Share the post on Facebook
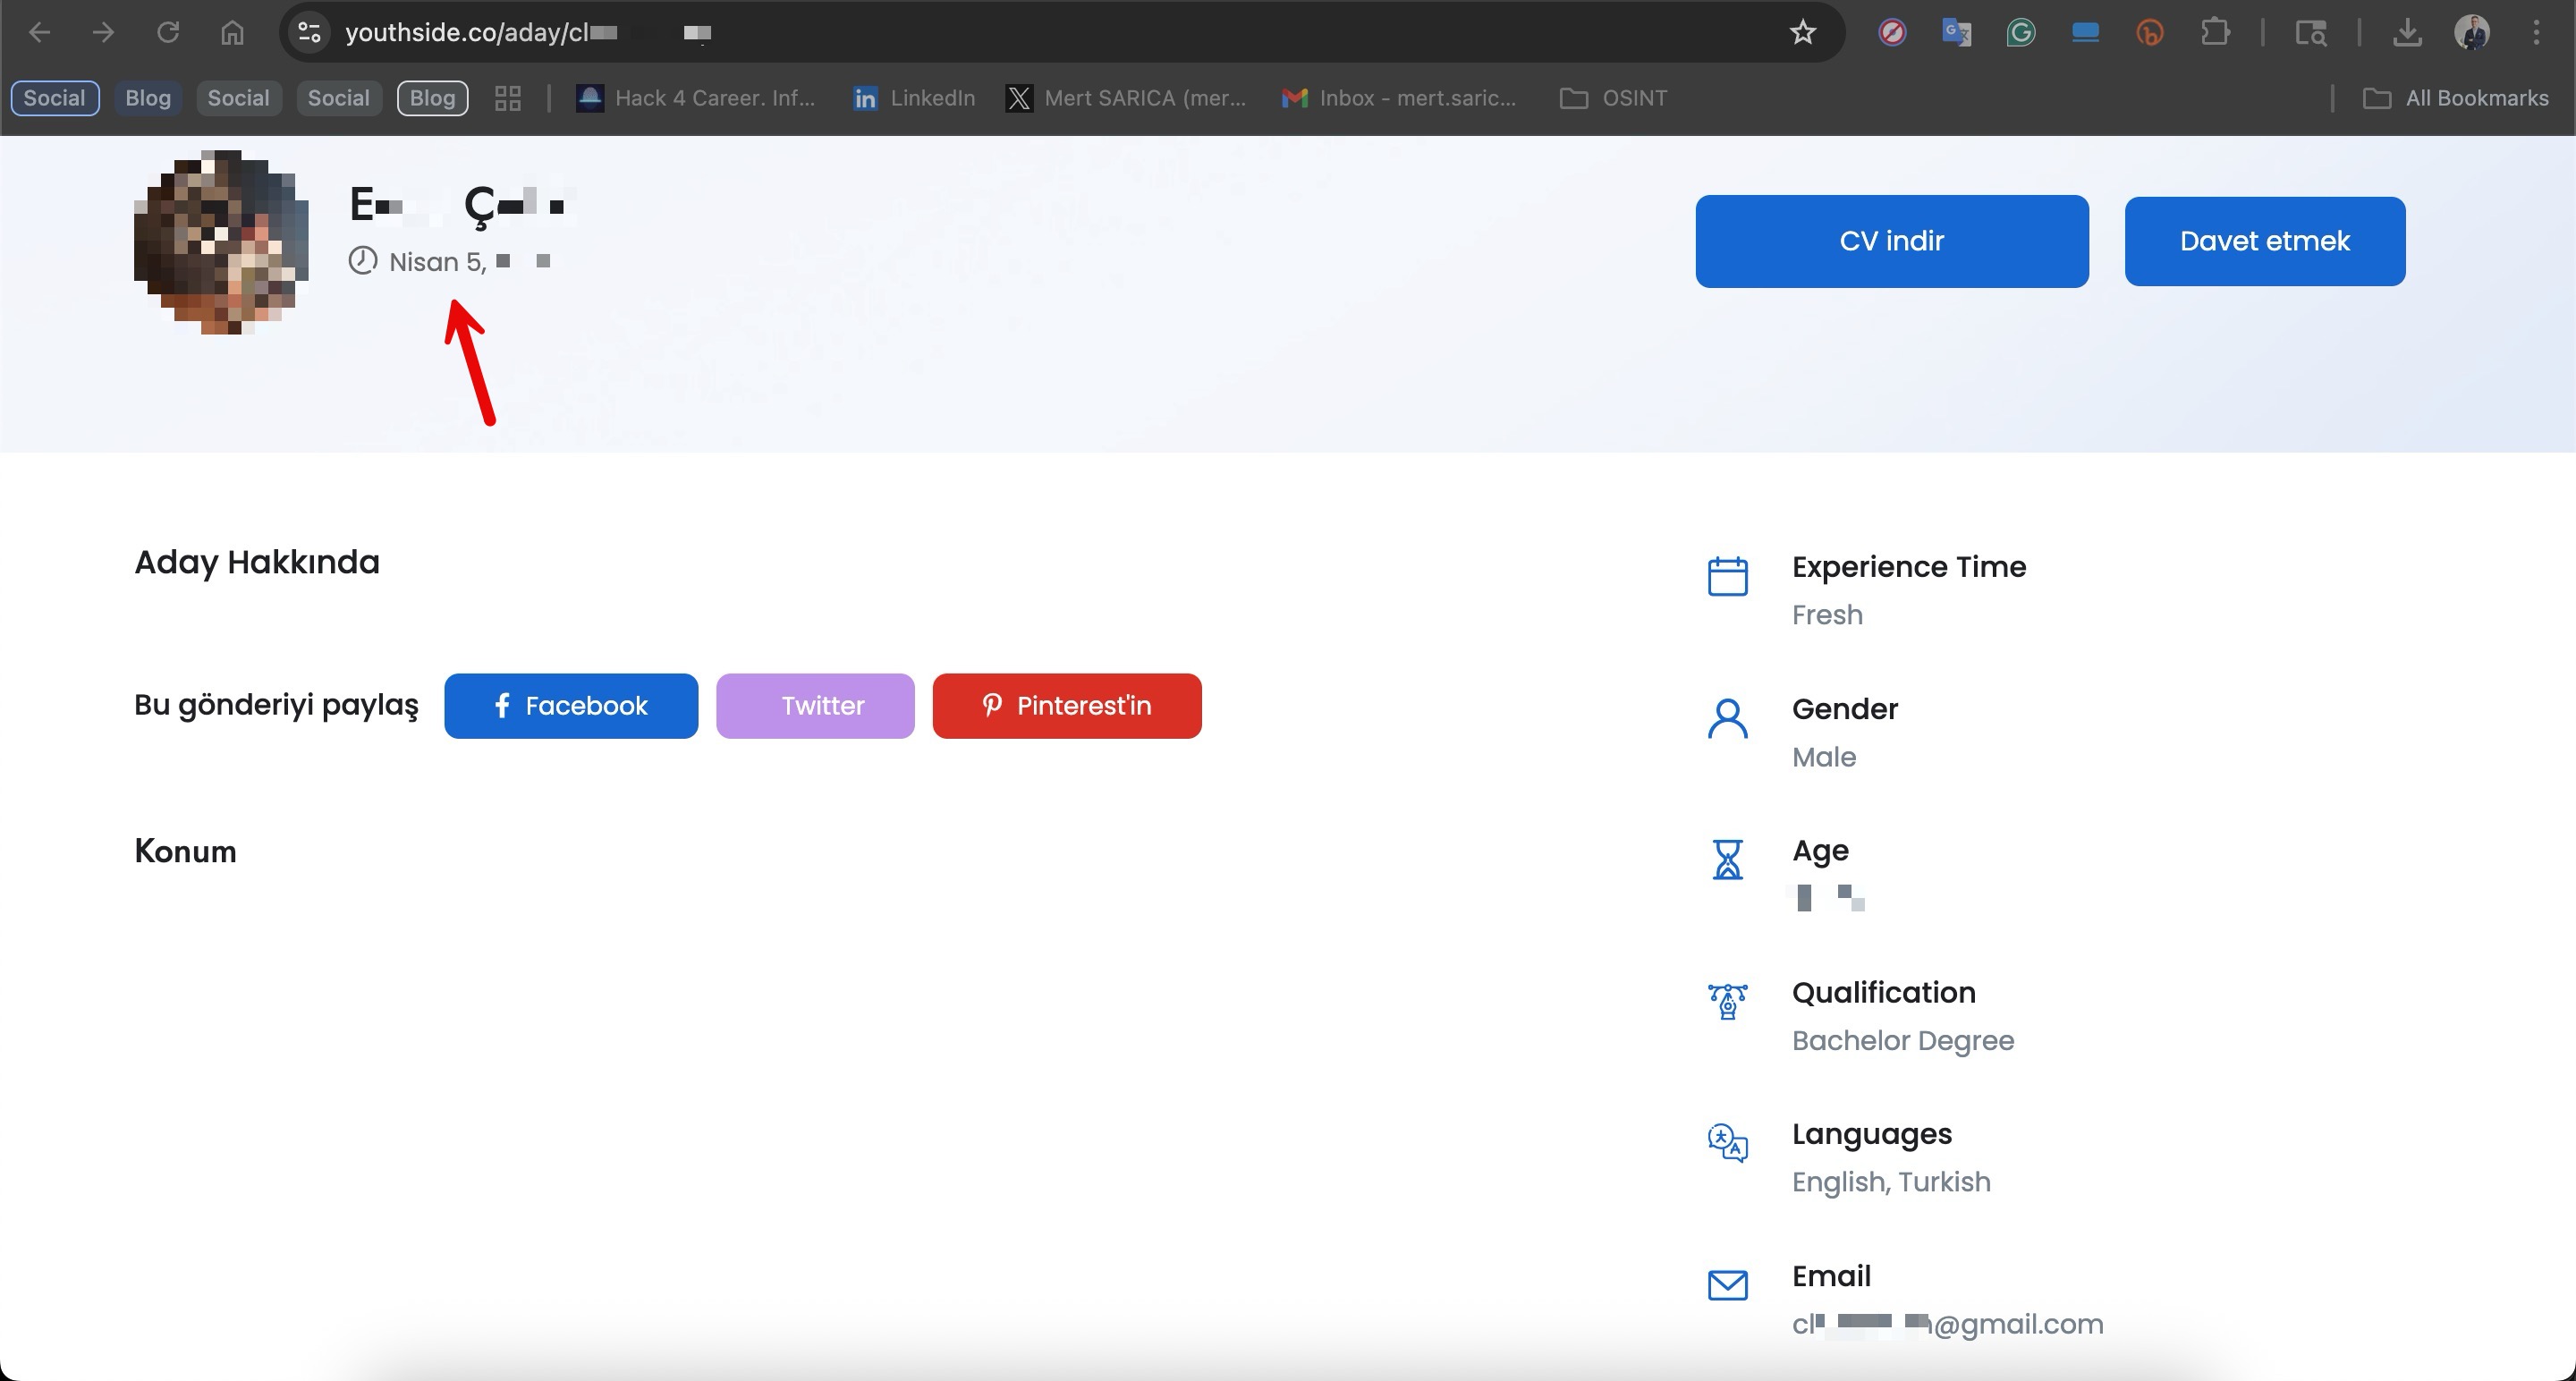Viewport: 2576px width, 1381px height. (571, 706)
